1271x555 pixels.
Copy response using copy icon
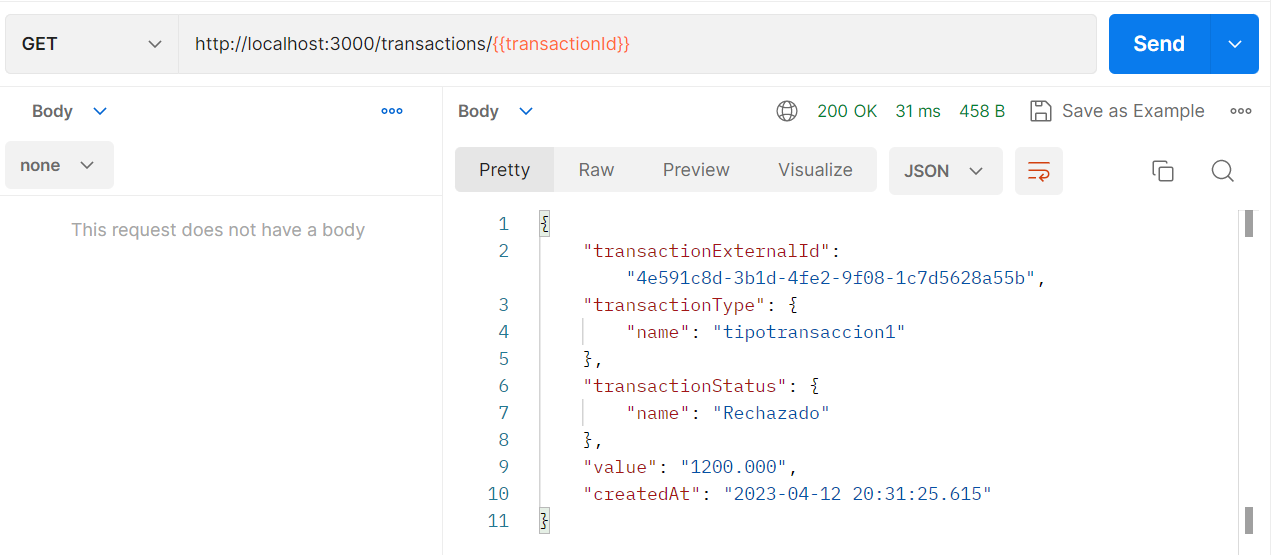click(x=1162, y=171)
